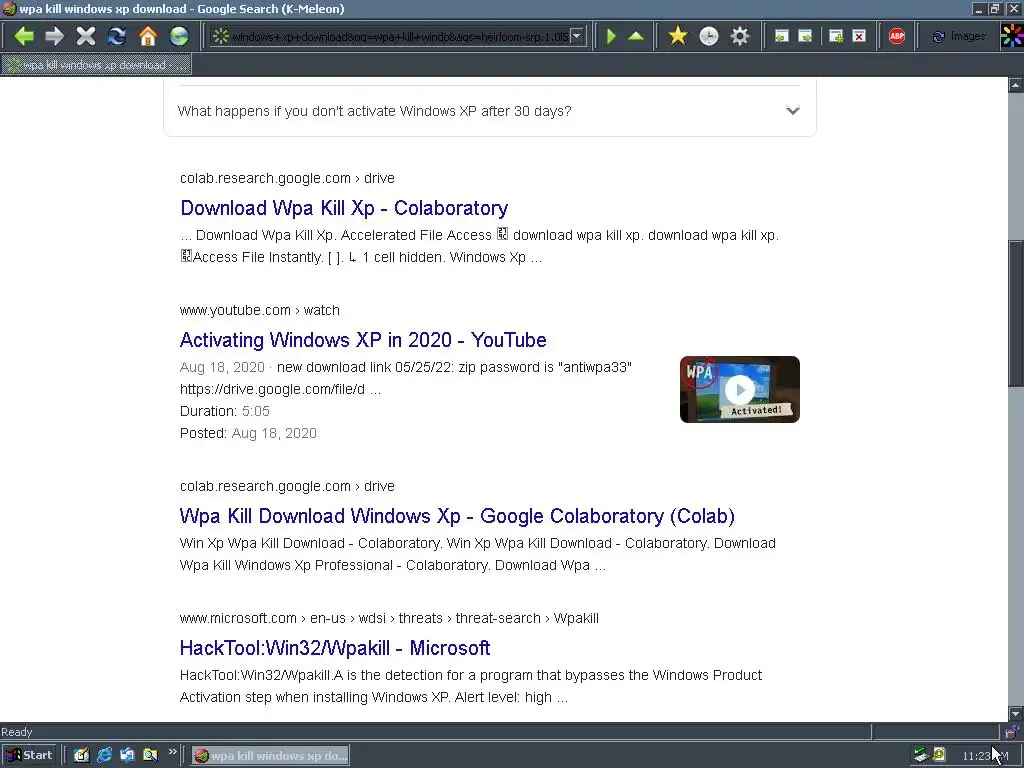This screenshot has height=768, width=1024.
Task: Click first 'colab.research.google.com › drive' breadcrumb above Download Wpa Kill Xp
Action: pos(287,178)
